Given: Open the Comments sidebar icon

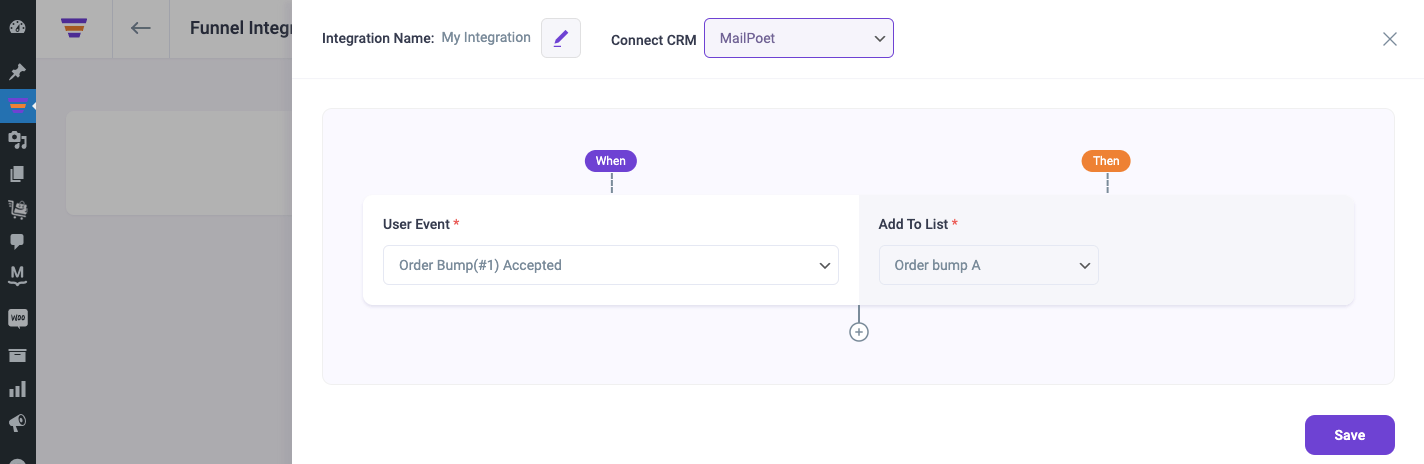Looking at the screenshot, I should pos(17,241).
